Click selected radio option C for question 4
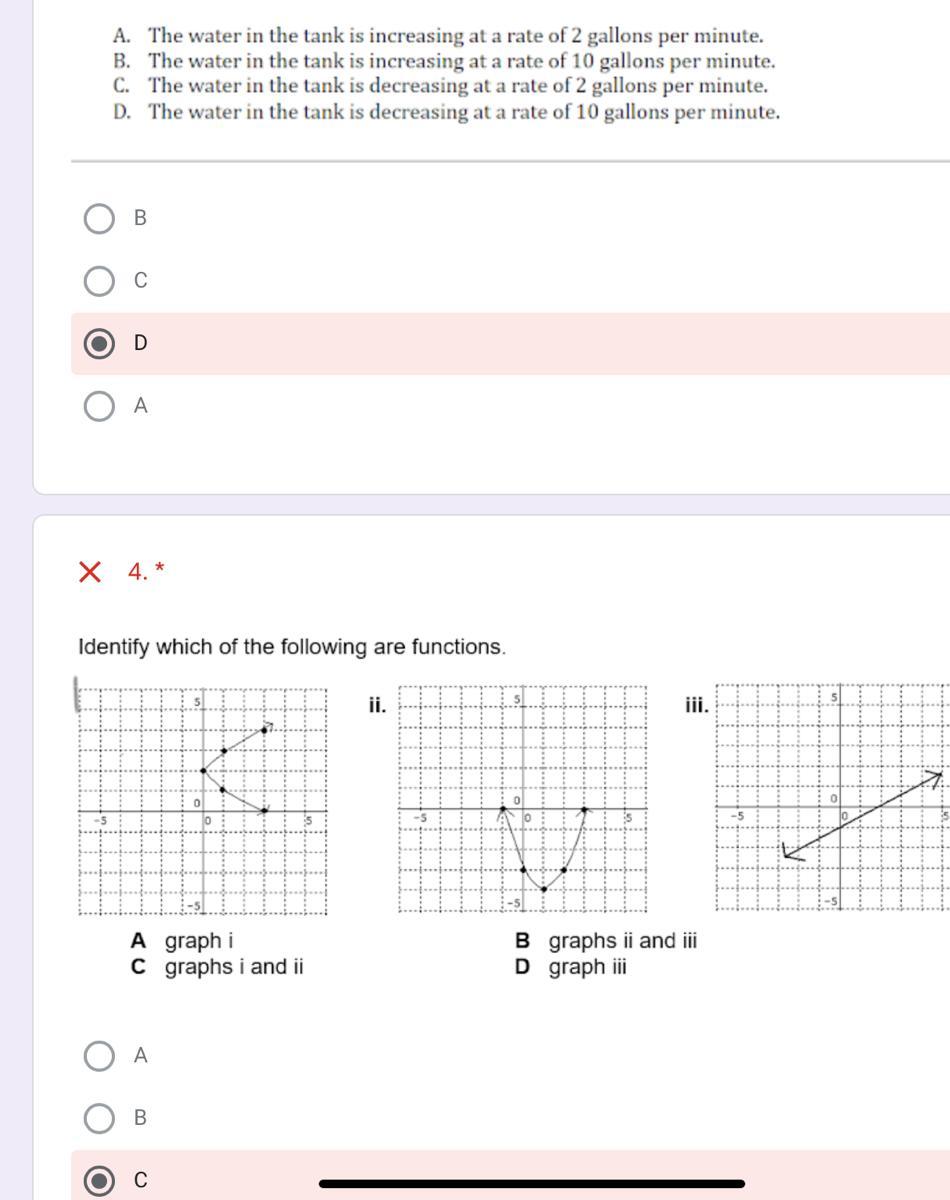The width and height of the screenshot is (950, 1200). coord(99,1181)
